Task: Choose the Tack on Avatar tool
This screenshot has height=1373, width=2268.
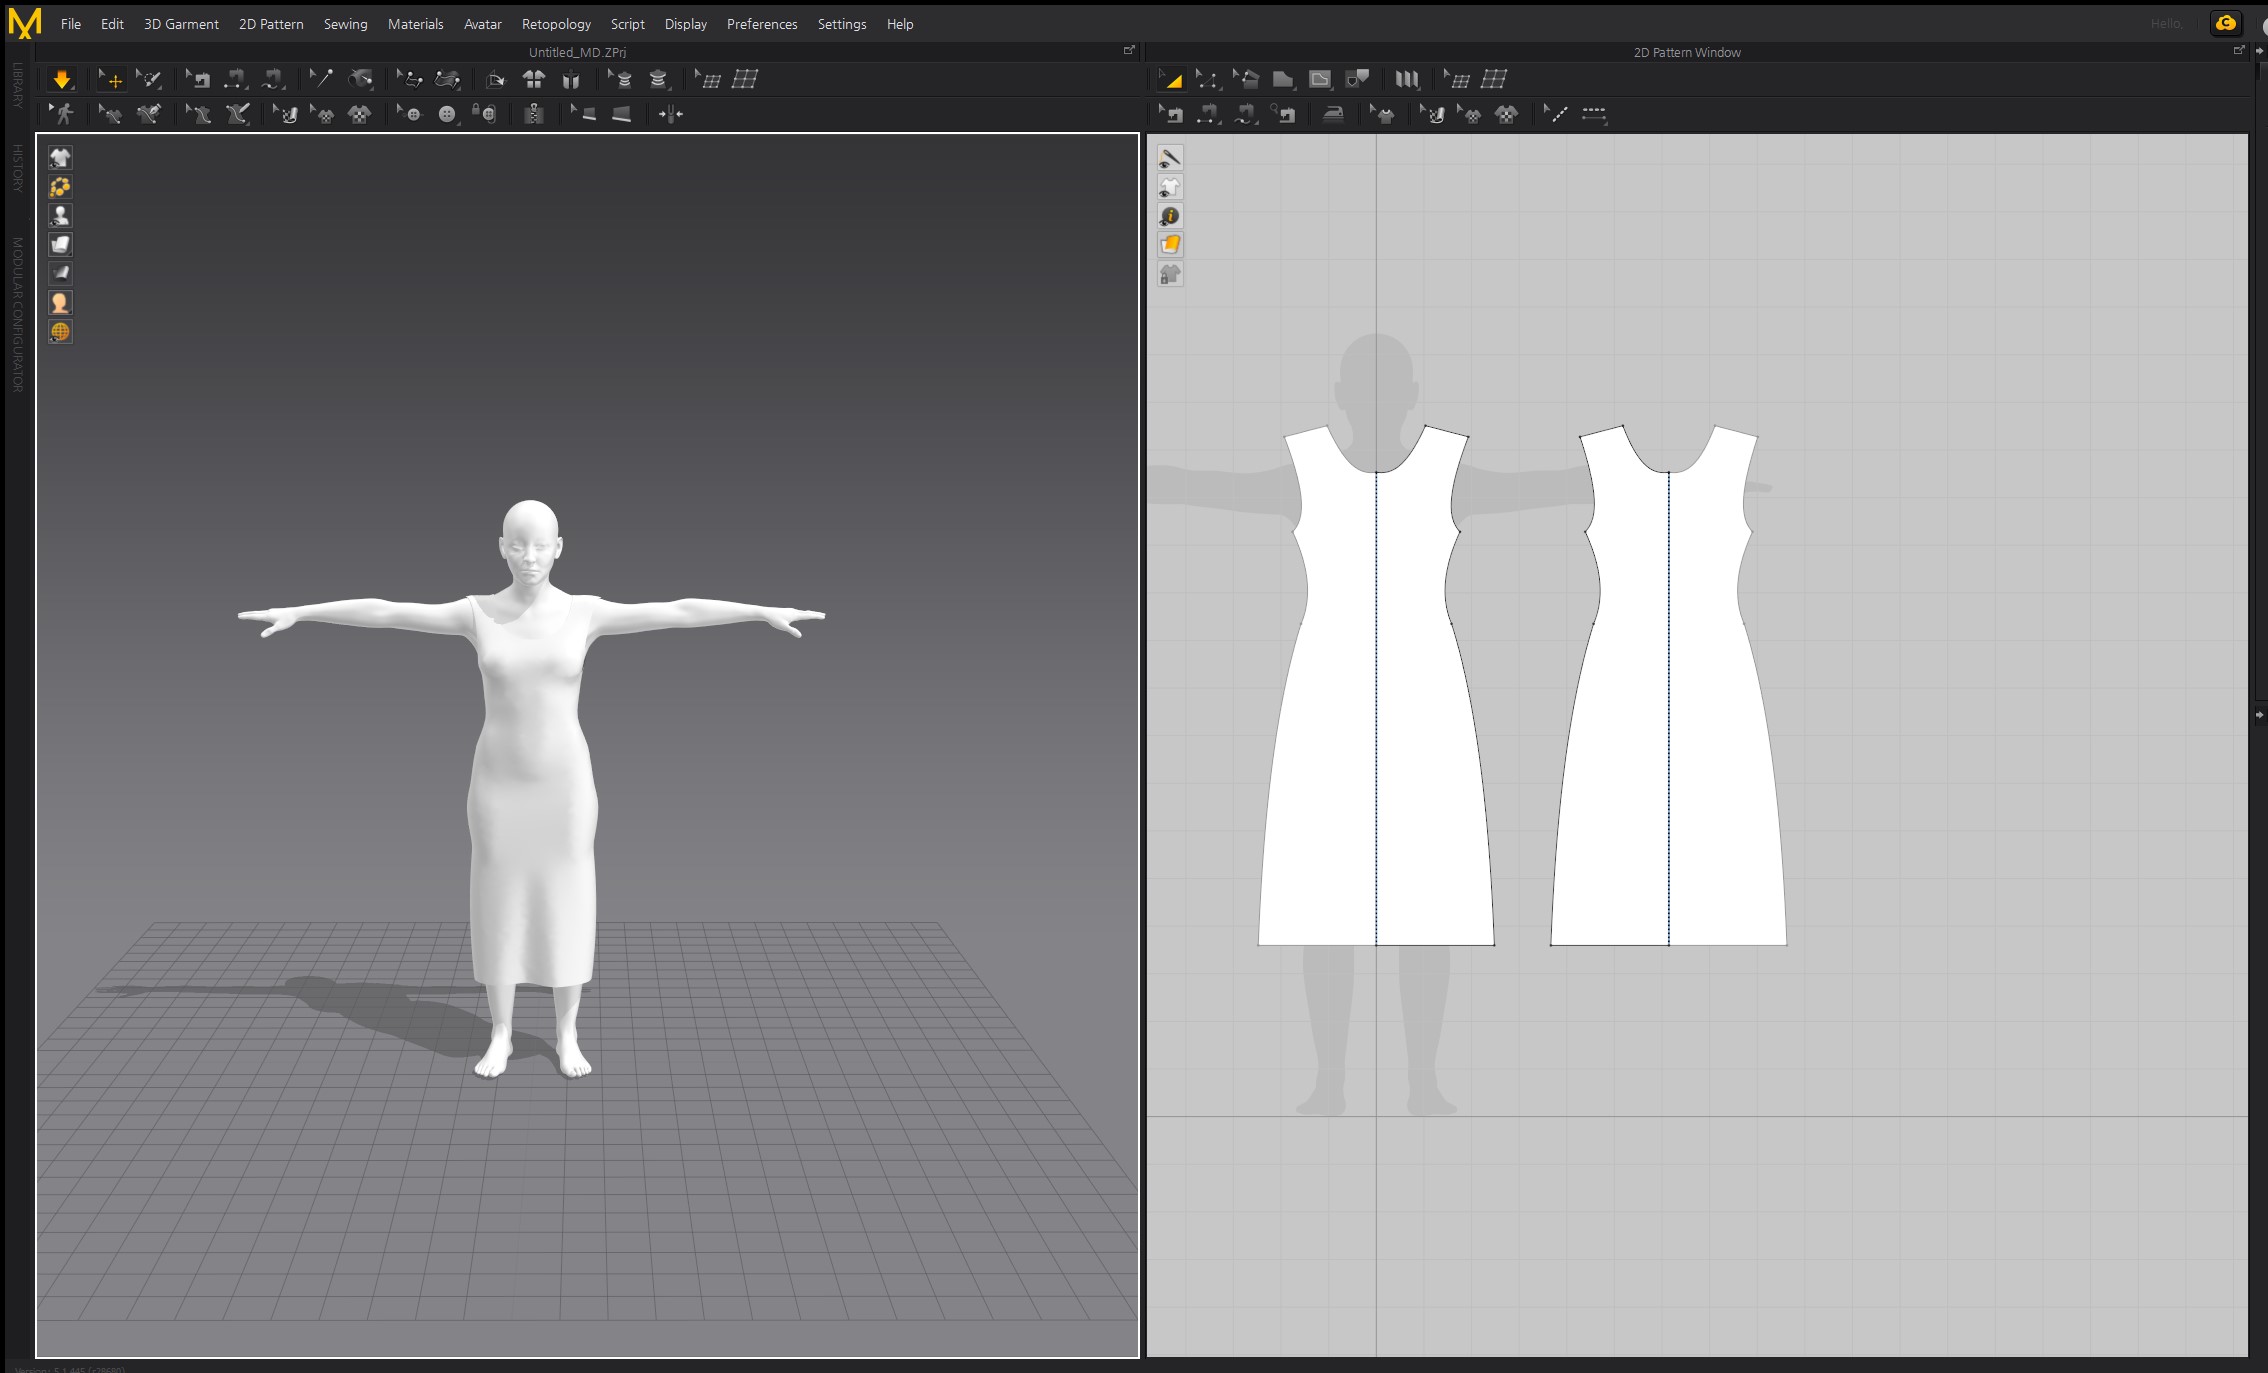Action: click(360, 79)
